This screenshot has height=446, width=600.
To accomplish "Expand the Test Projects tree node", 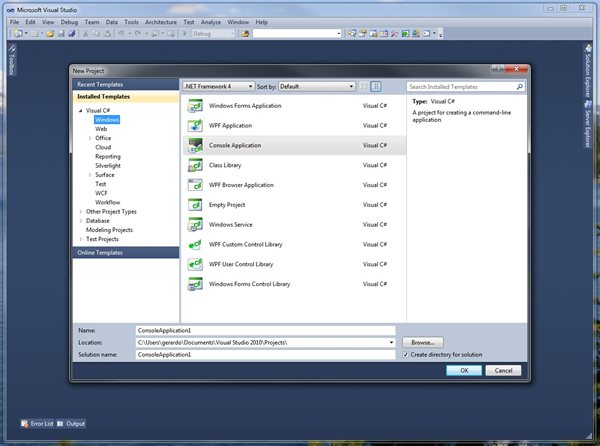I will pos(80,239).
